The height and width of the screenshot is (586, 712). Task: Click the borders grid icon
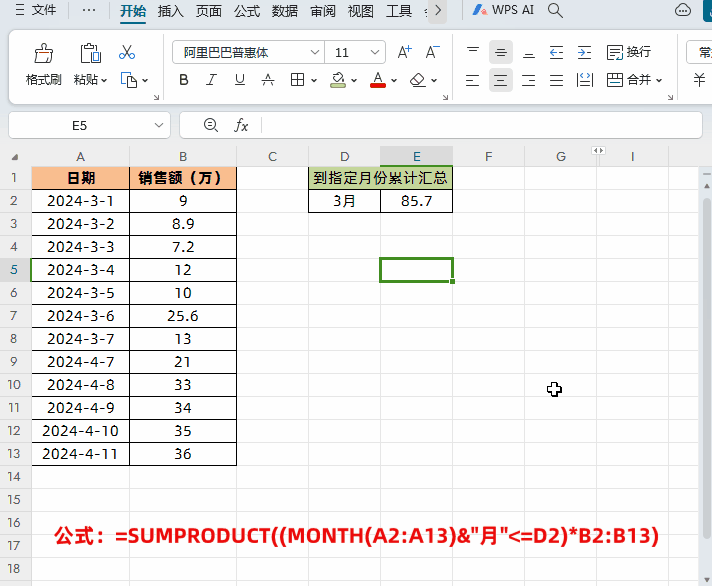[297, 80]
